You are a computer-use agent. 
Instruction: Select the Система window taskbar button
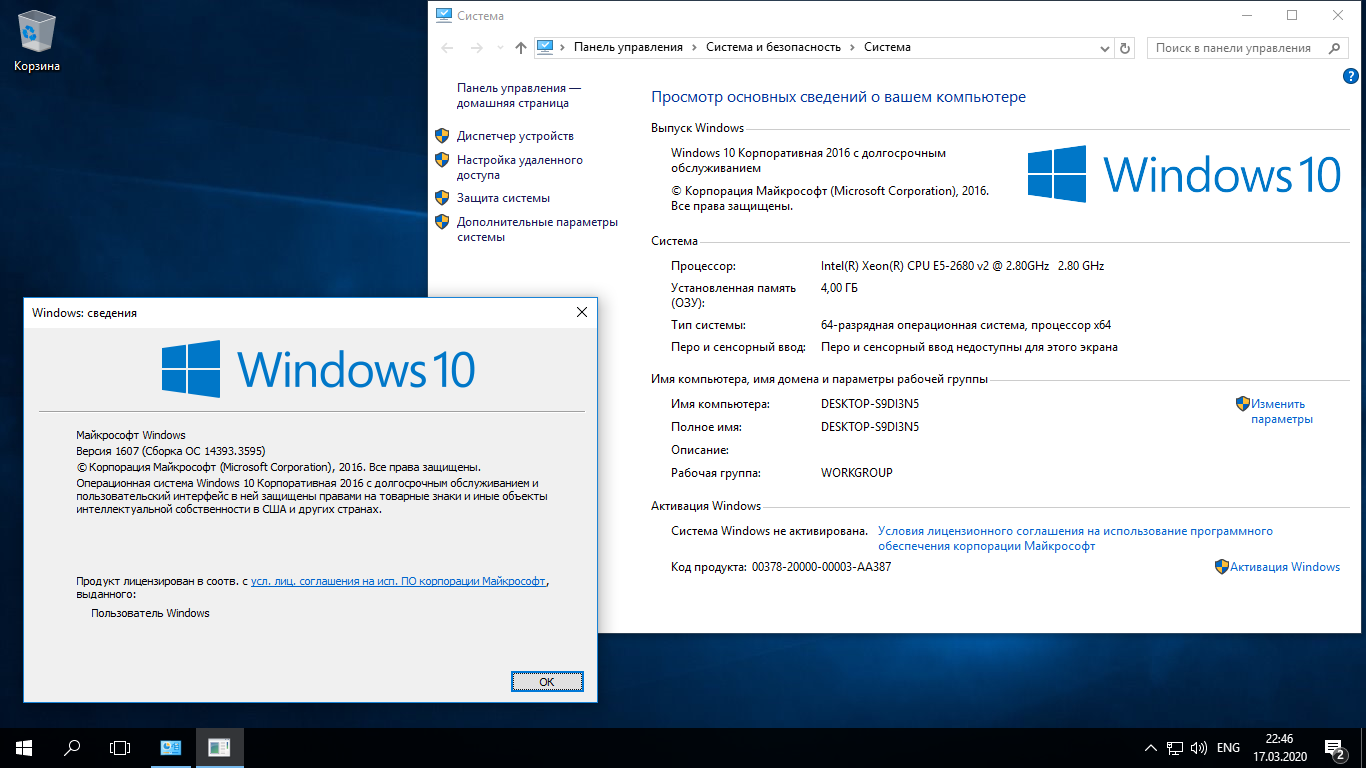[171, 747]
